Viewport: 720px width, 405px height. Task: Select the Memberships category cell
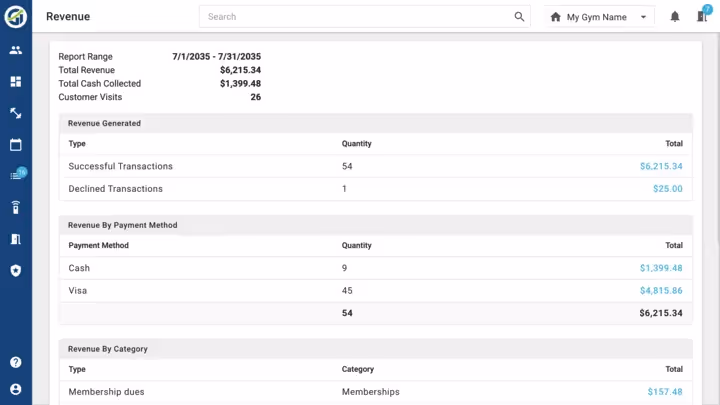click(x=371, y=392)
